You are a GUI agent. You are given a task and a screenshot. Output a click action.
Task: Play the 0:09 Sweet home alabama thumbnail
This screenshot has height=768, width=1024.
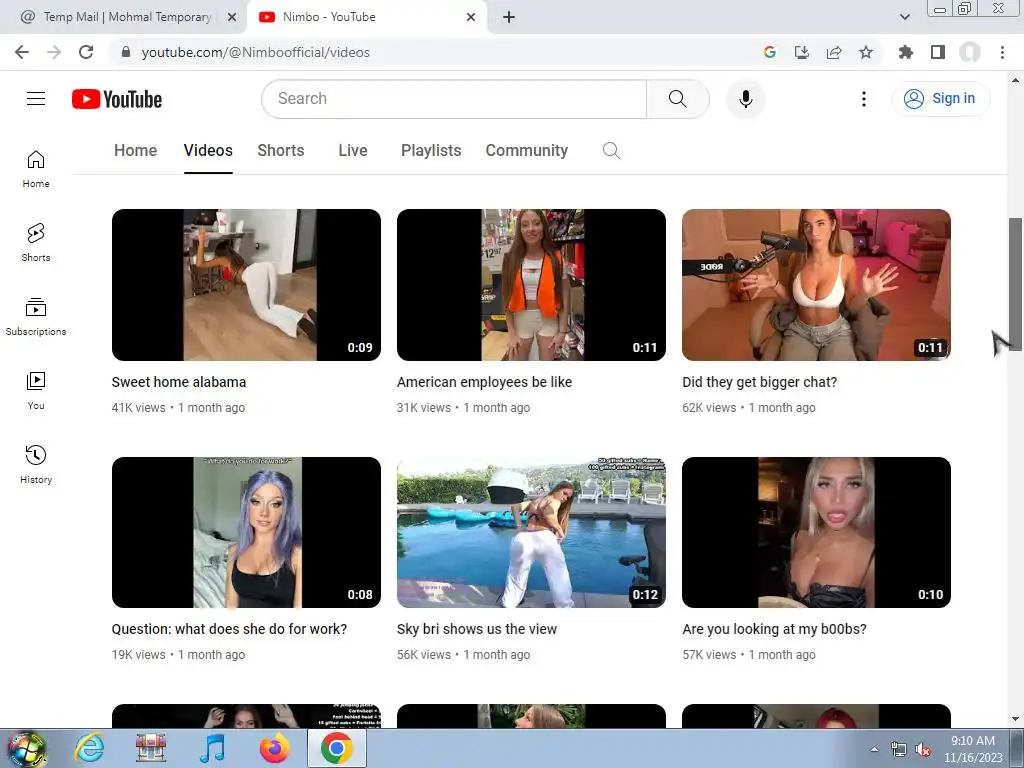(246, 285)
